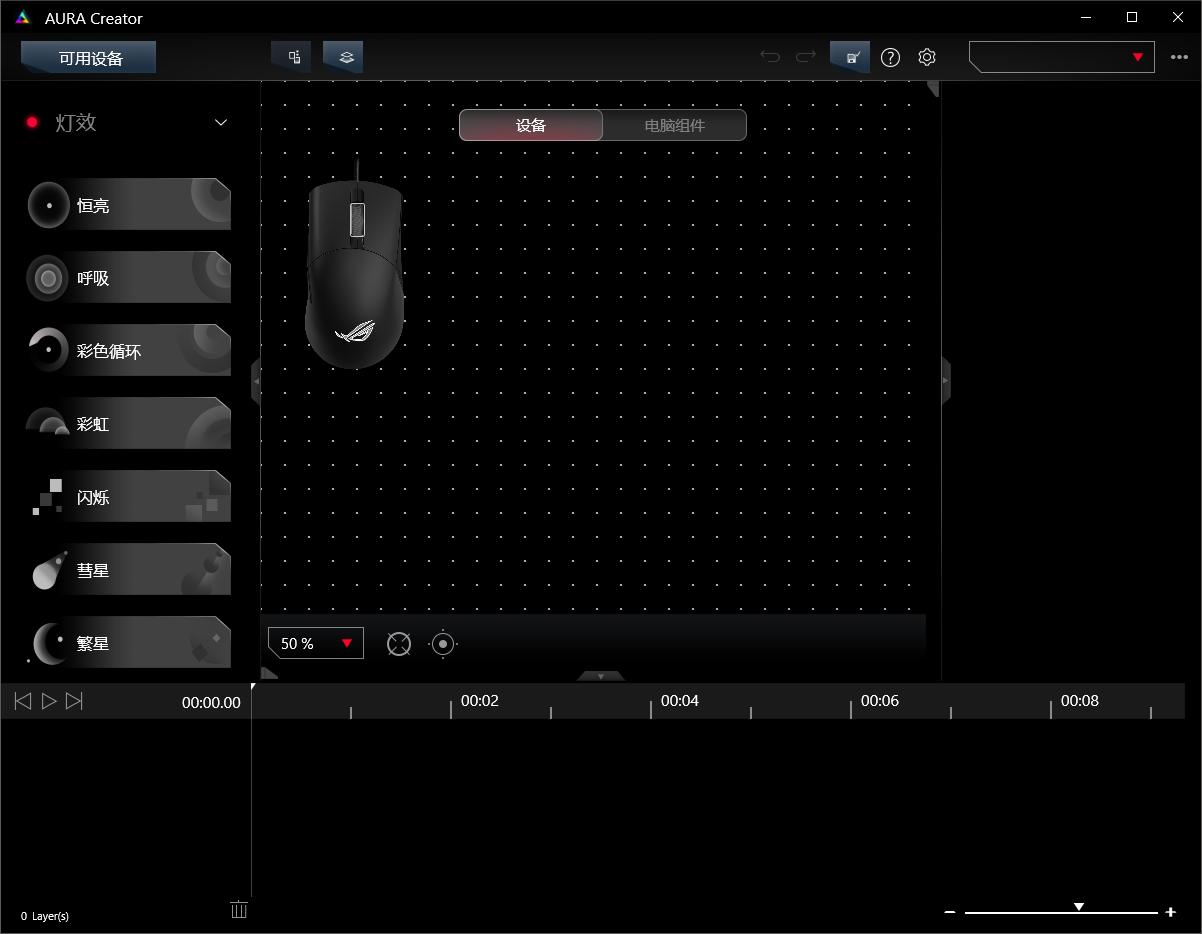1202x934 pixels.
Task: Click the red 灯效 indicator dot
Action: [x=32, y=122]
